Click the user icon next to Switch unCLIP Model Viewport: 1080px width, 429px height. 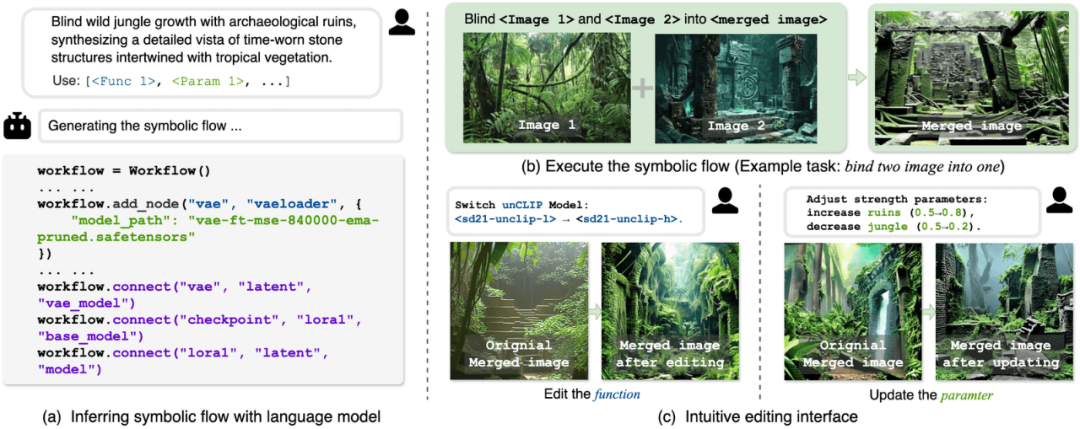tap(723, 200)
